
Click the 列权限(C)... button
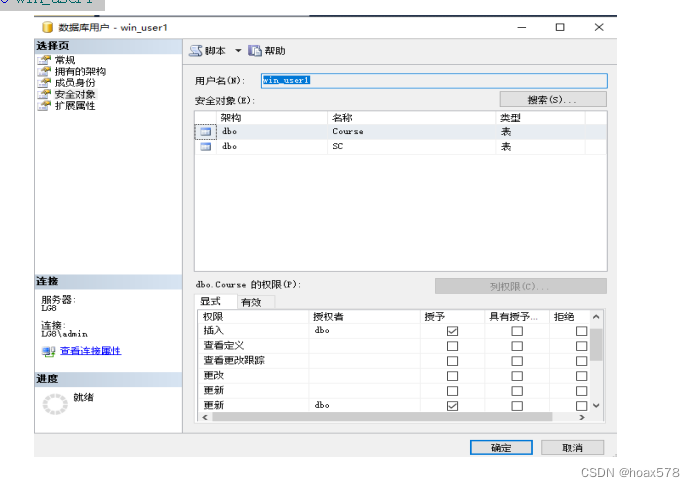click(x=520, y=286)
